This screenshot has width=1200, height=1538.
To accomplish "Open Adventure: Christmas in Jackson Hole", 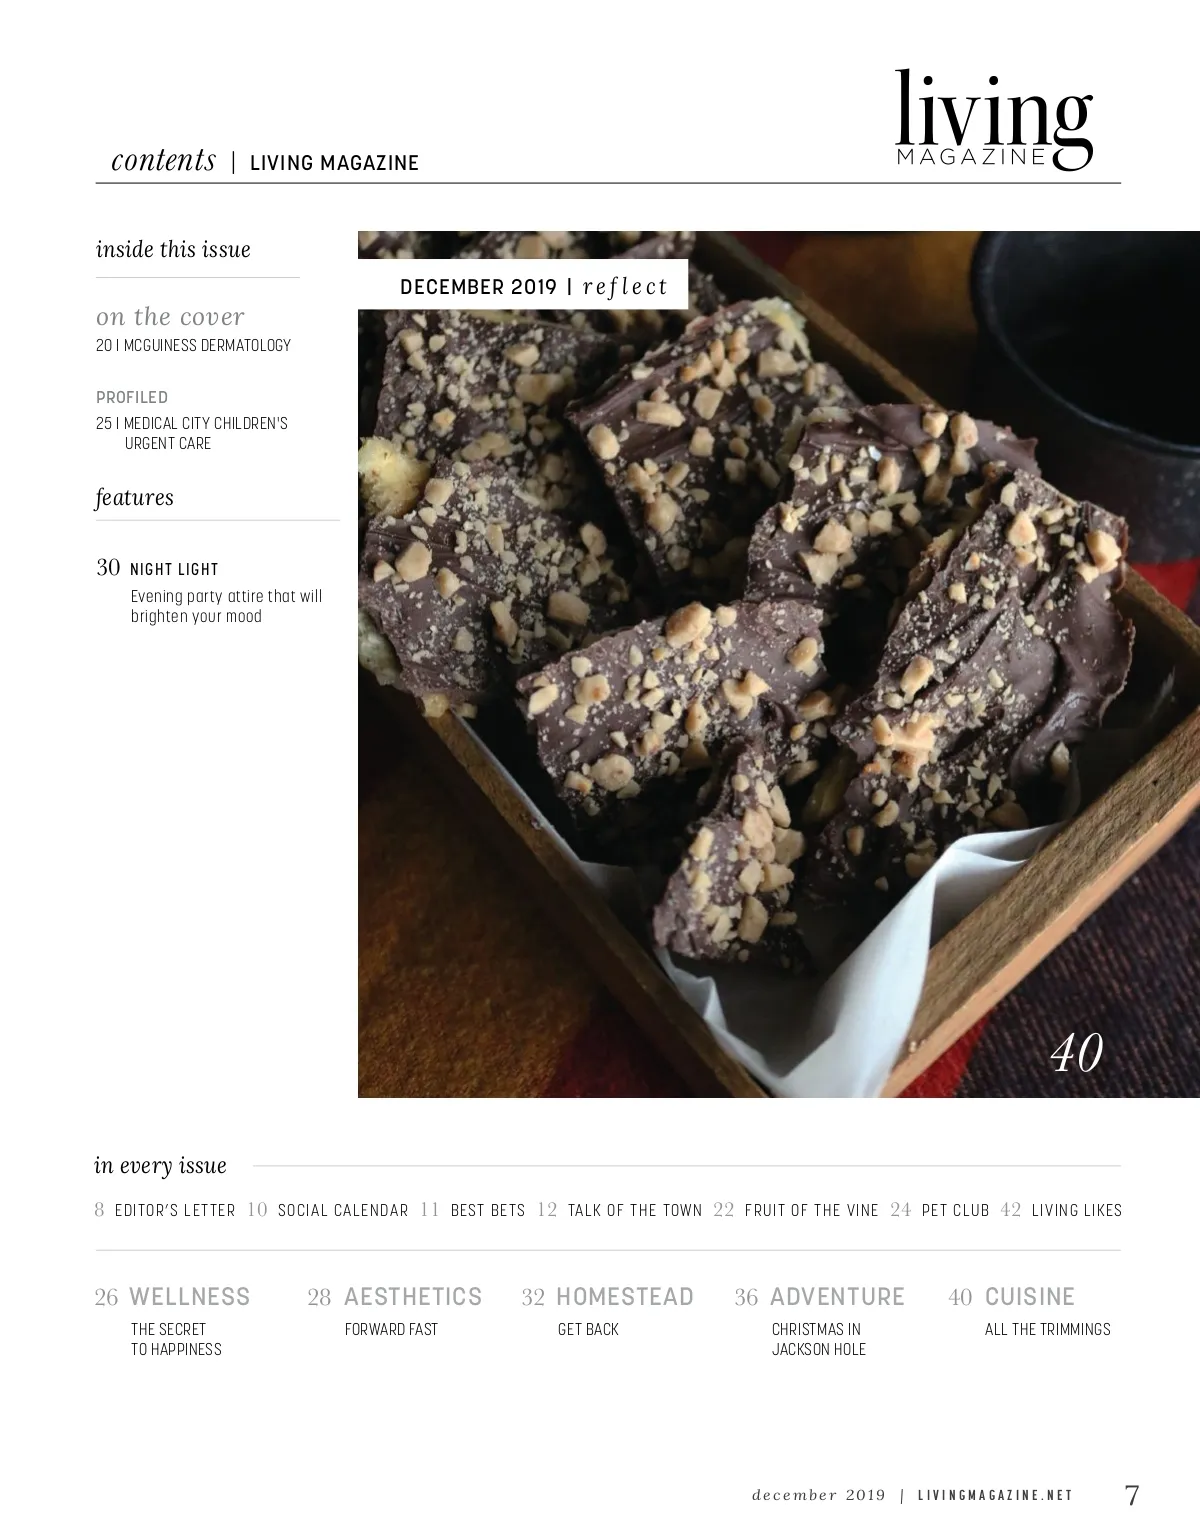I will [x=820, y=1321].
